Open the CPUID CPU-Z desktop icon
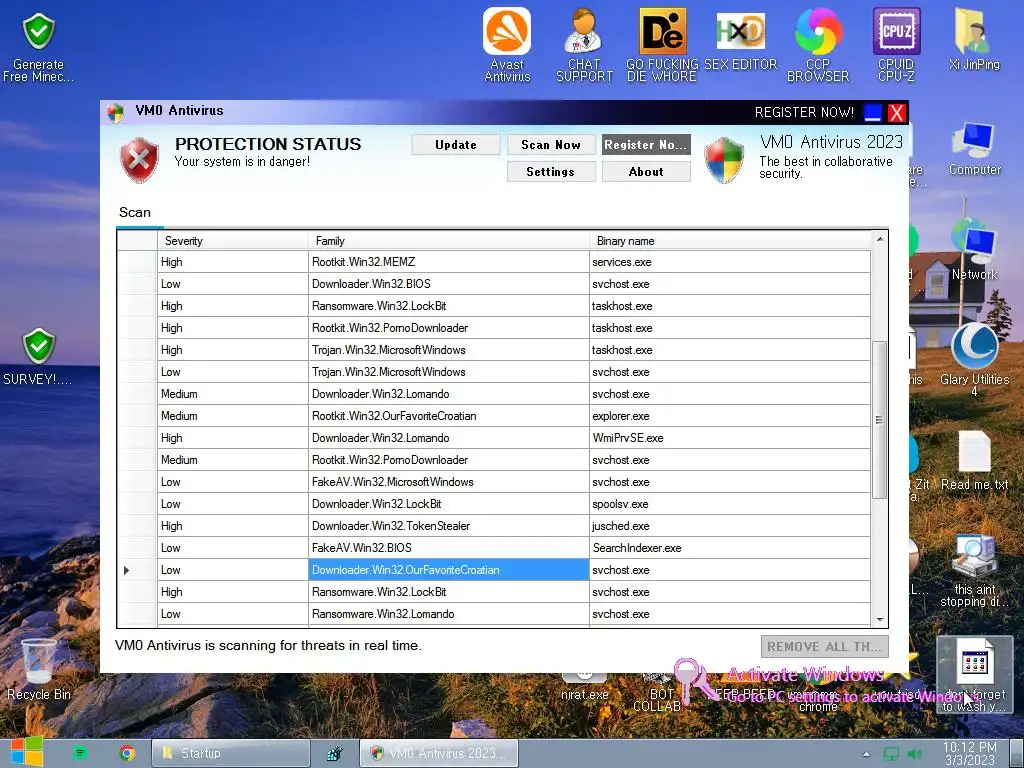 [896, 44]
